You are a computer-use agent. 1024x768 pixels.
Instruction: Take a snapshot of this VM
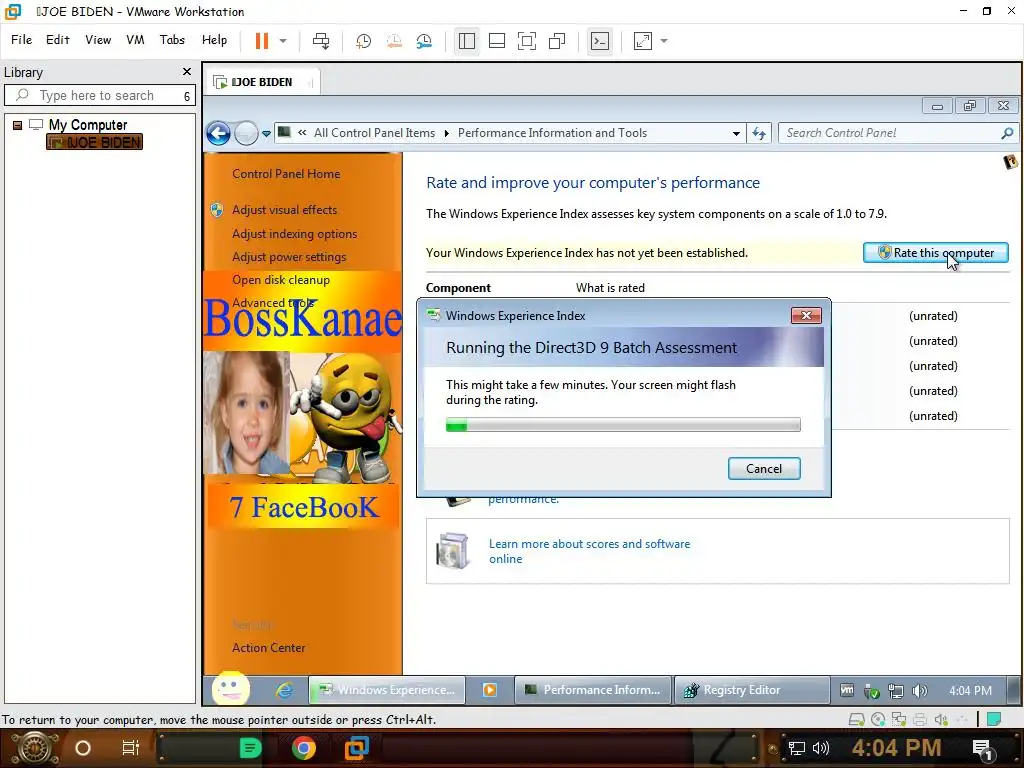[363, 40]
